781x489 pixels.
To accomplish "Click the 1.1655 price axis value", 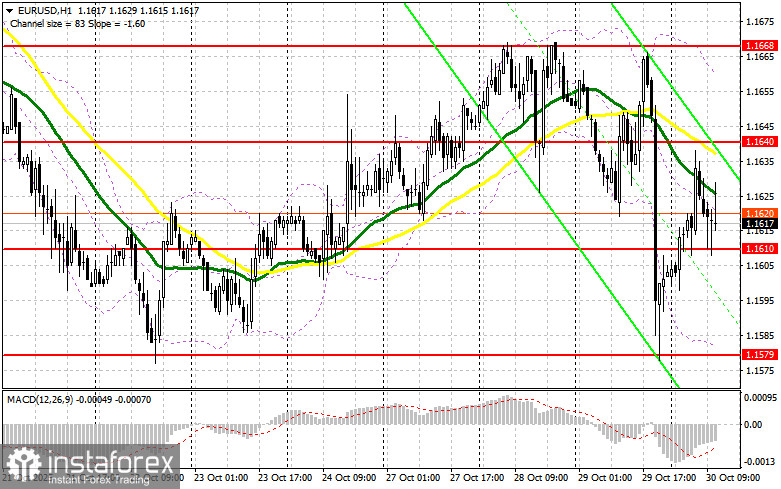I will [760, 92].
